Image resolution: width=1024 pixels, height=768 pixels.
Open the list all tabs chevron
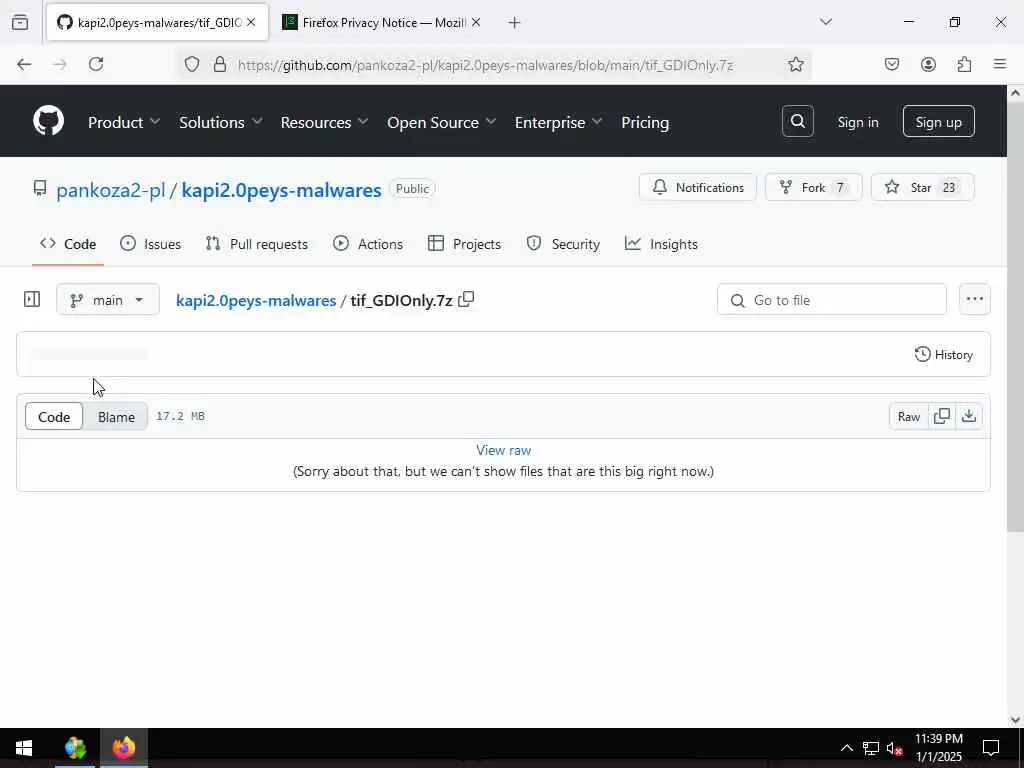point(826,22)
